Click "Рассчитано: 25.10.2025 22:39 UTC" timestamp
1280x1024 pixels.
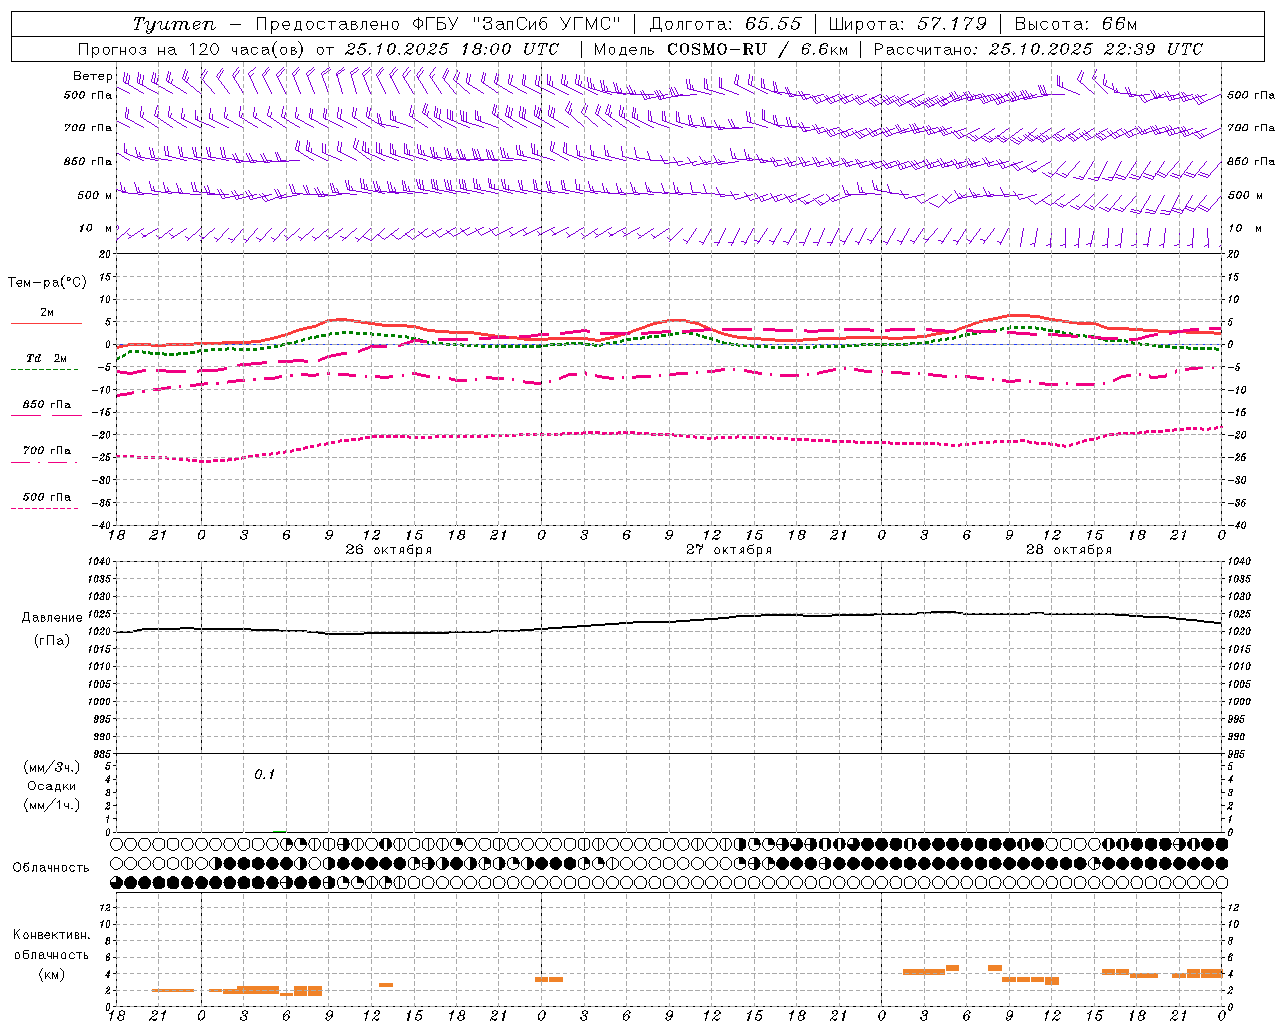[1038, 49]
